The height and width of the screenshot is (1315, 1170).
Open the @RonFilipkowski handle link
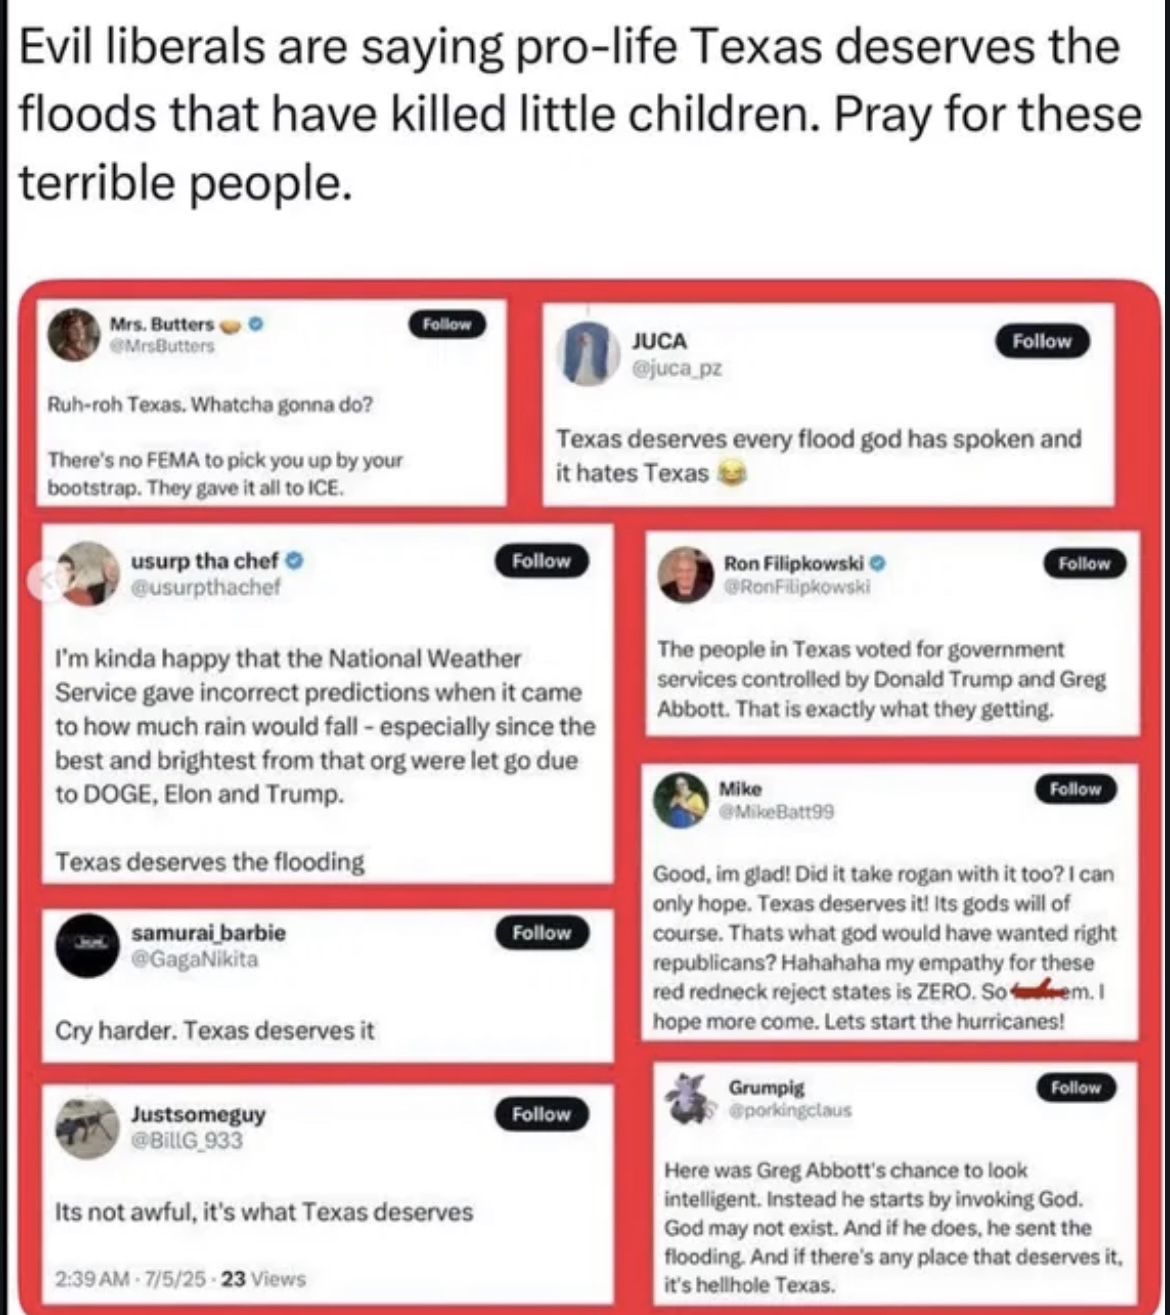point(797,587)
